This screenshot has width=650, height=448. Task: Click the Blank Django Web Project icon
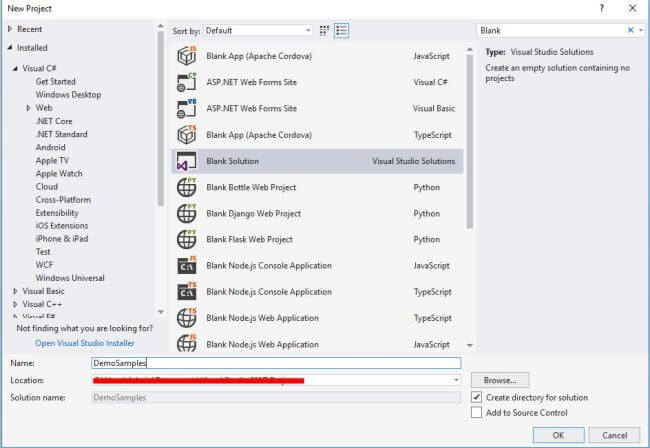tap(187, 213)
